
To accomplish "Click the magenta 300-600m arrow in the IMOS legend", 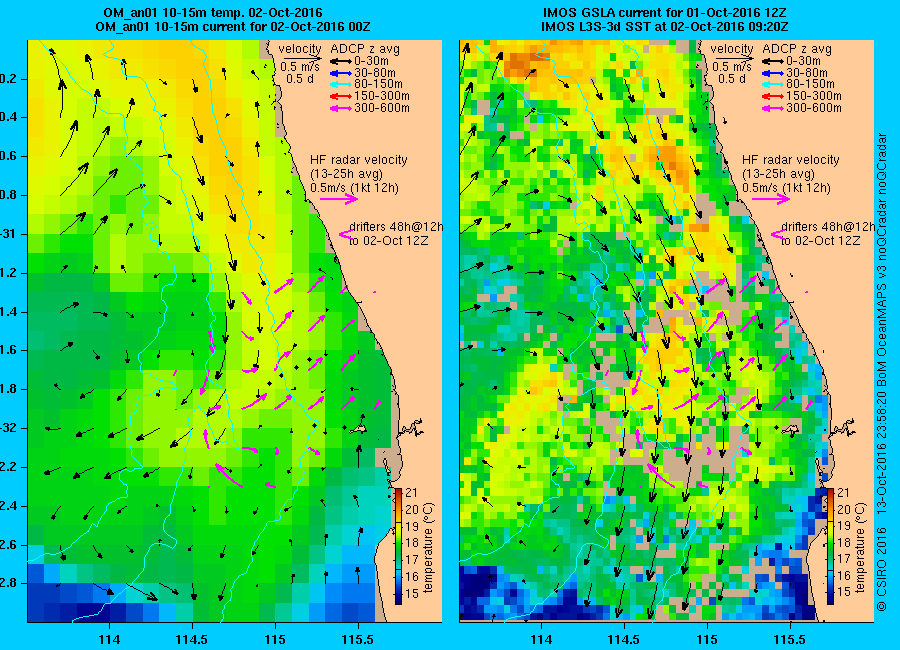I will pyautogui.click(x=773, y=108).
